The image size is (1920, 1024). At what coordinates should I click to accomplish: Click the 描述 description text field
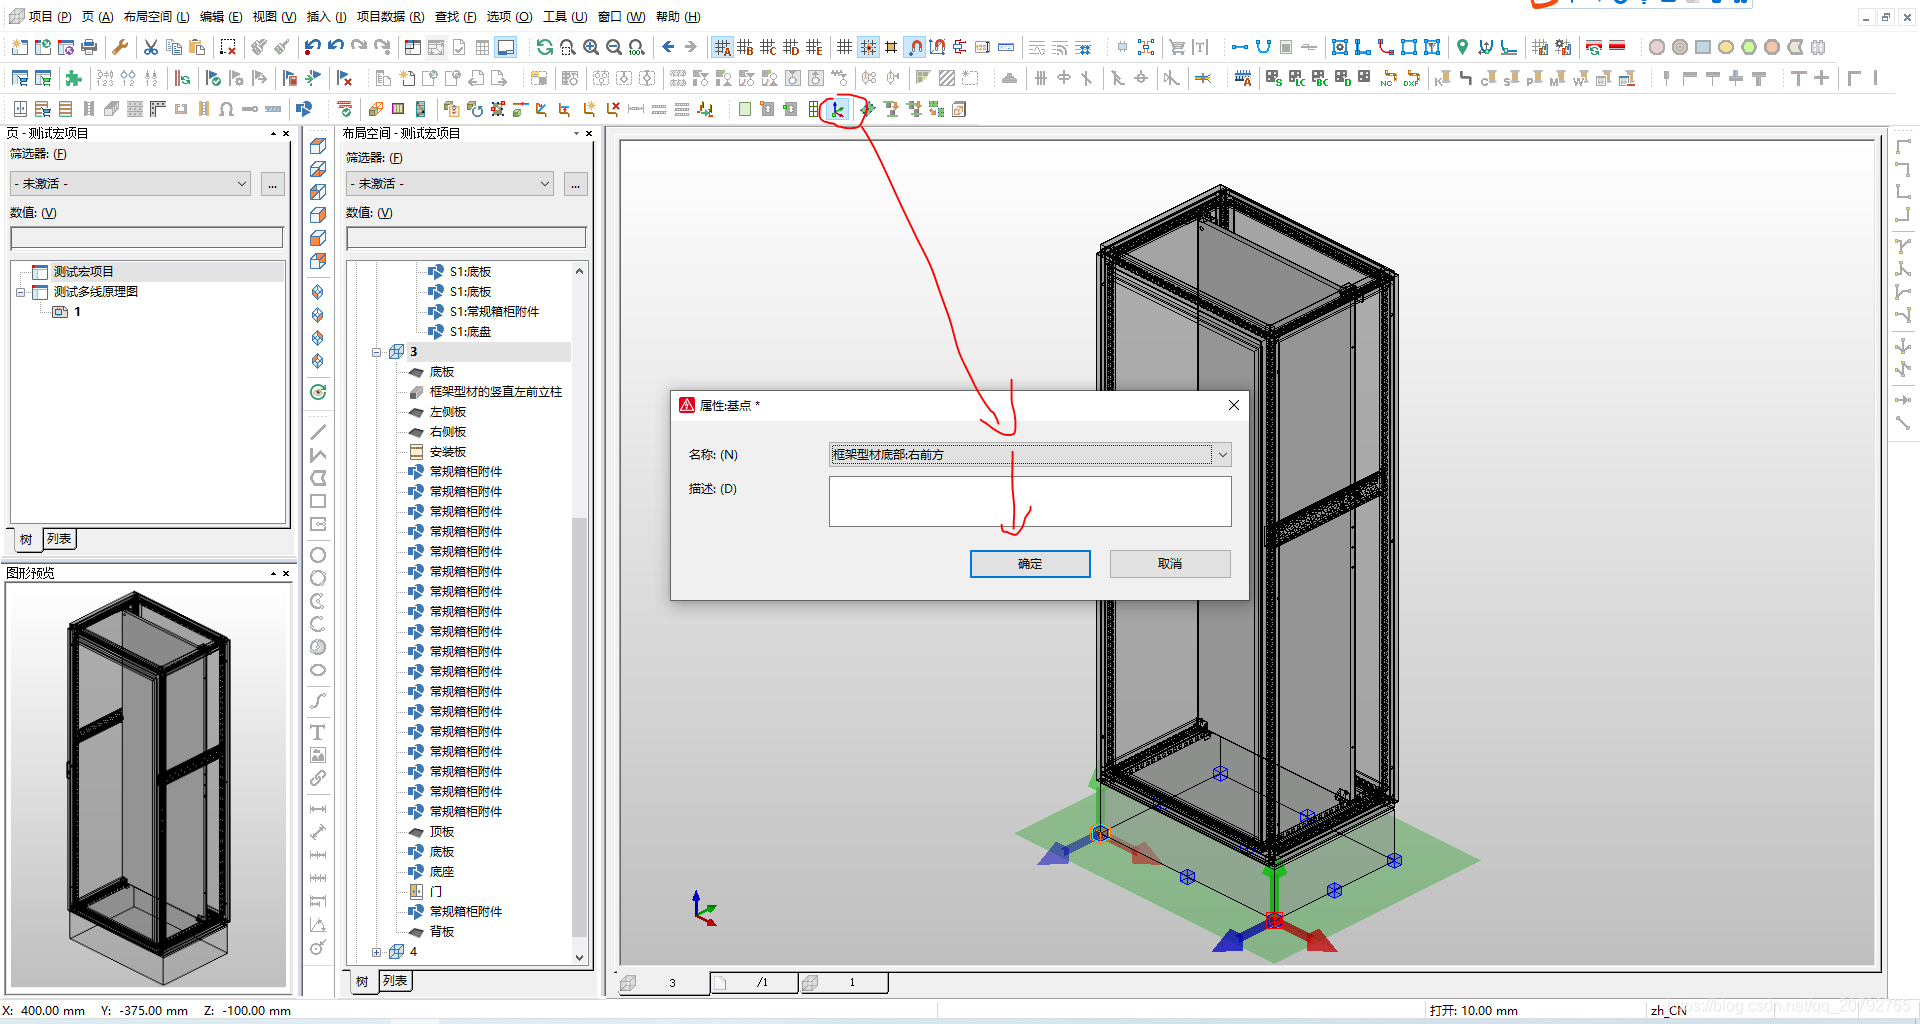(1030, 501)
